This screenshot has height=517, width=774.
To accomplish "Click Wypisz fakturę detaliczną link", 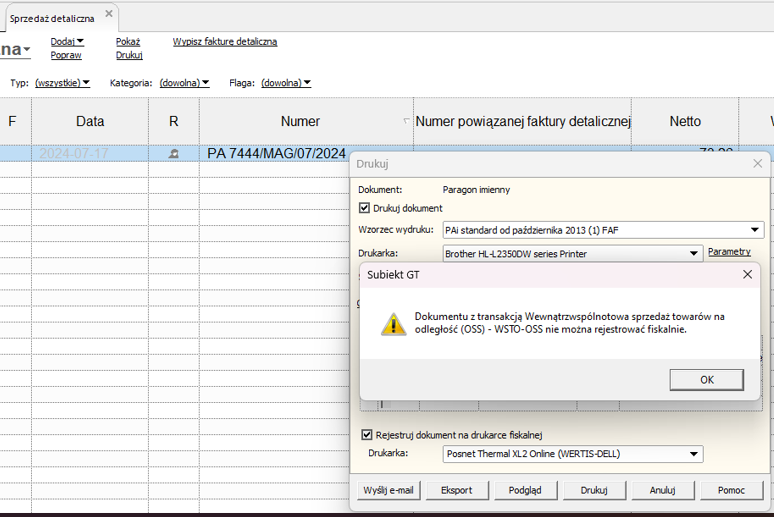I will (x=225, y=41).
